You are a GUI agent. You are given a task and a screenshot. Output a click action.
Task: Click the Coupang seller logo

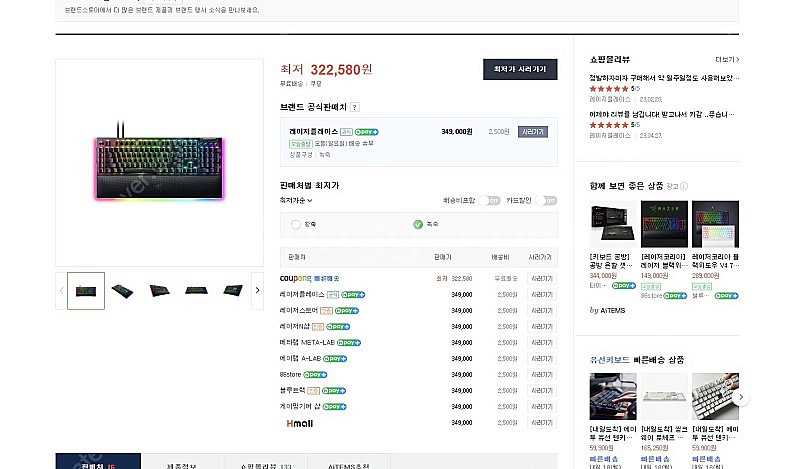point(295,279)
